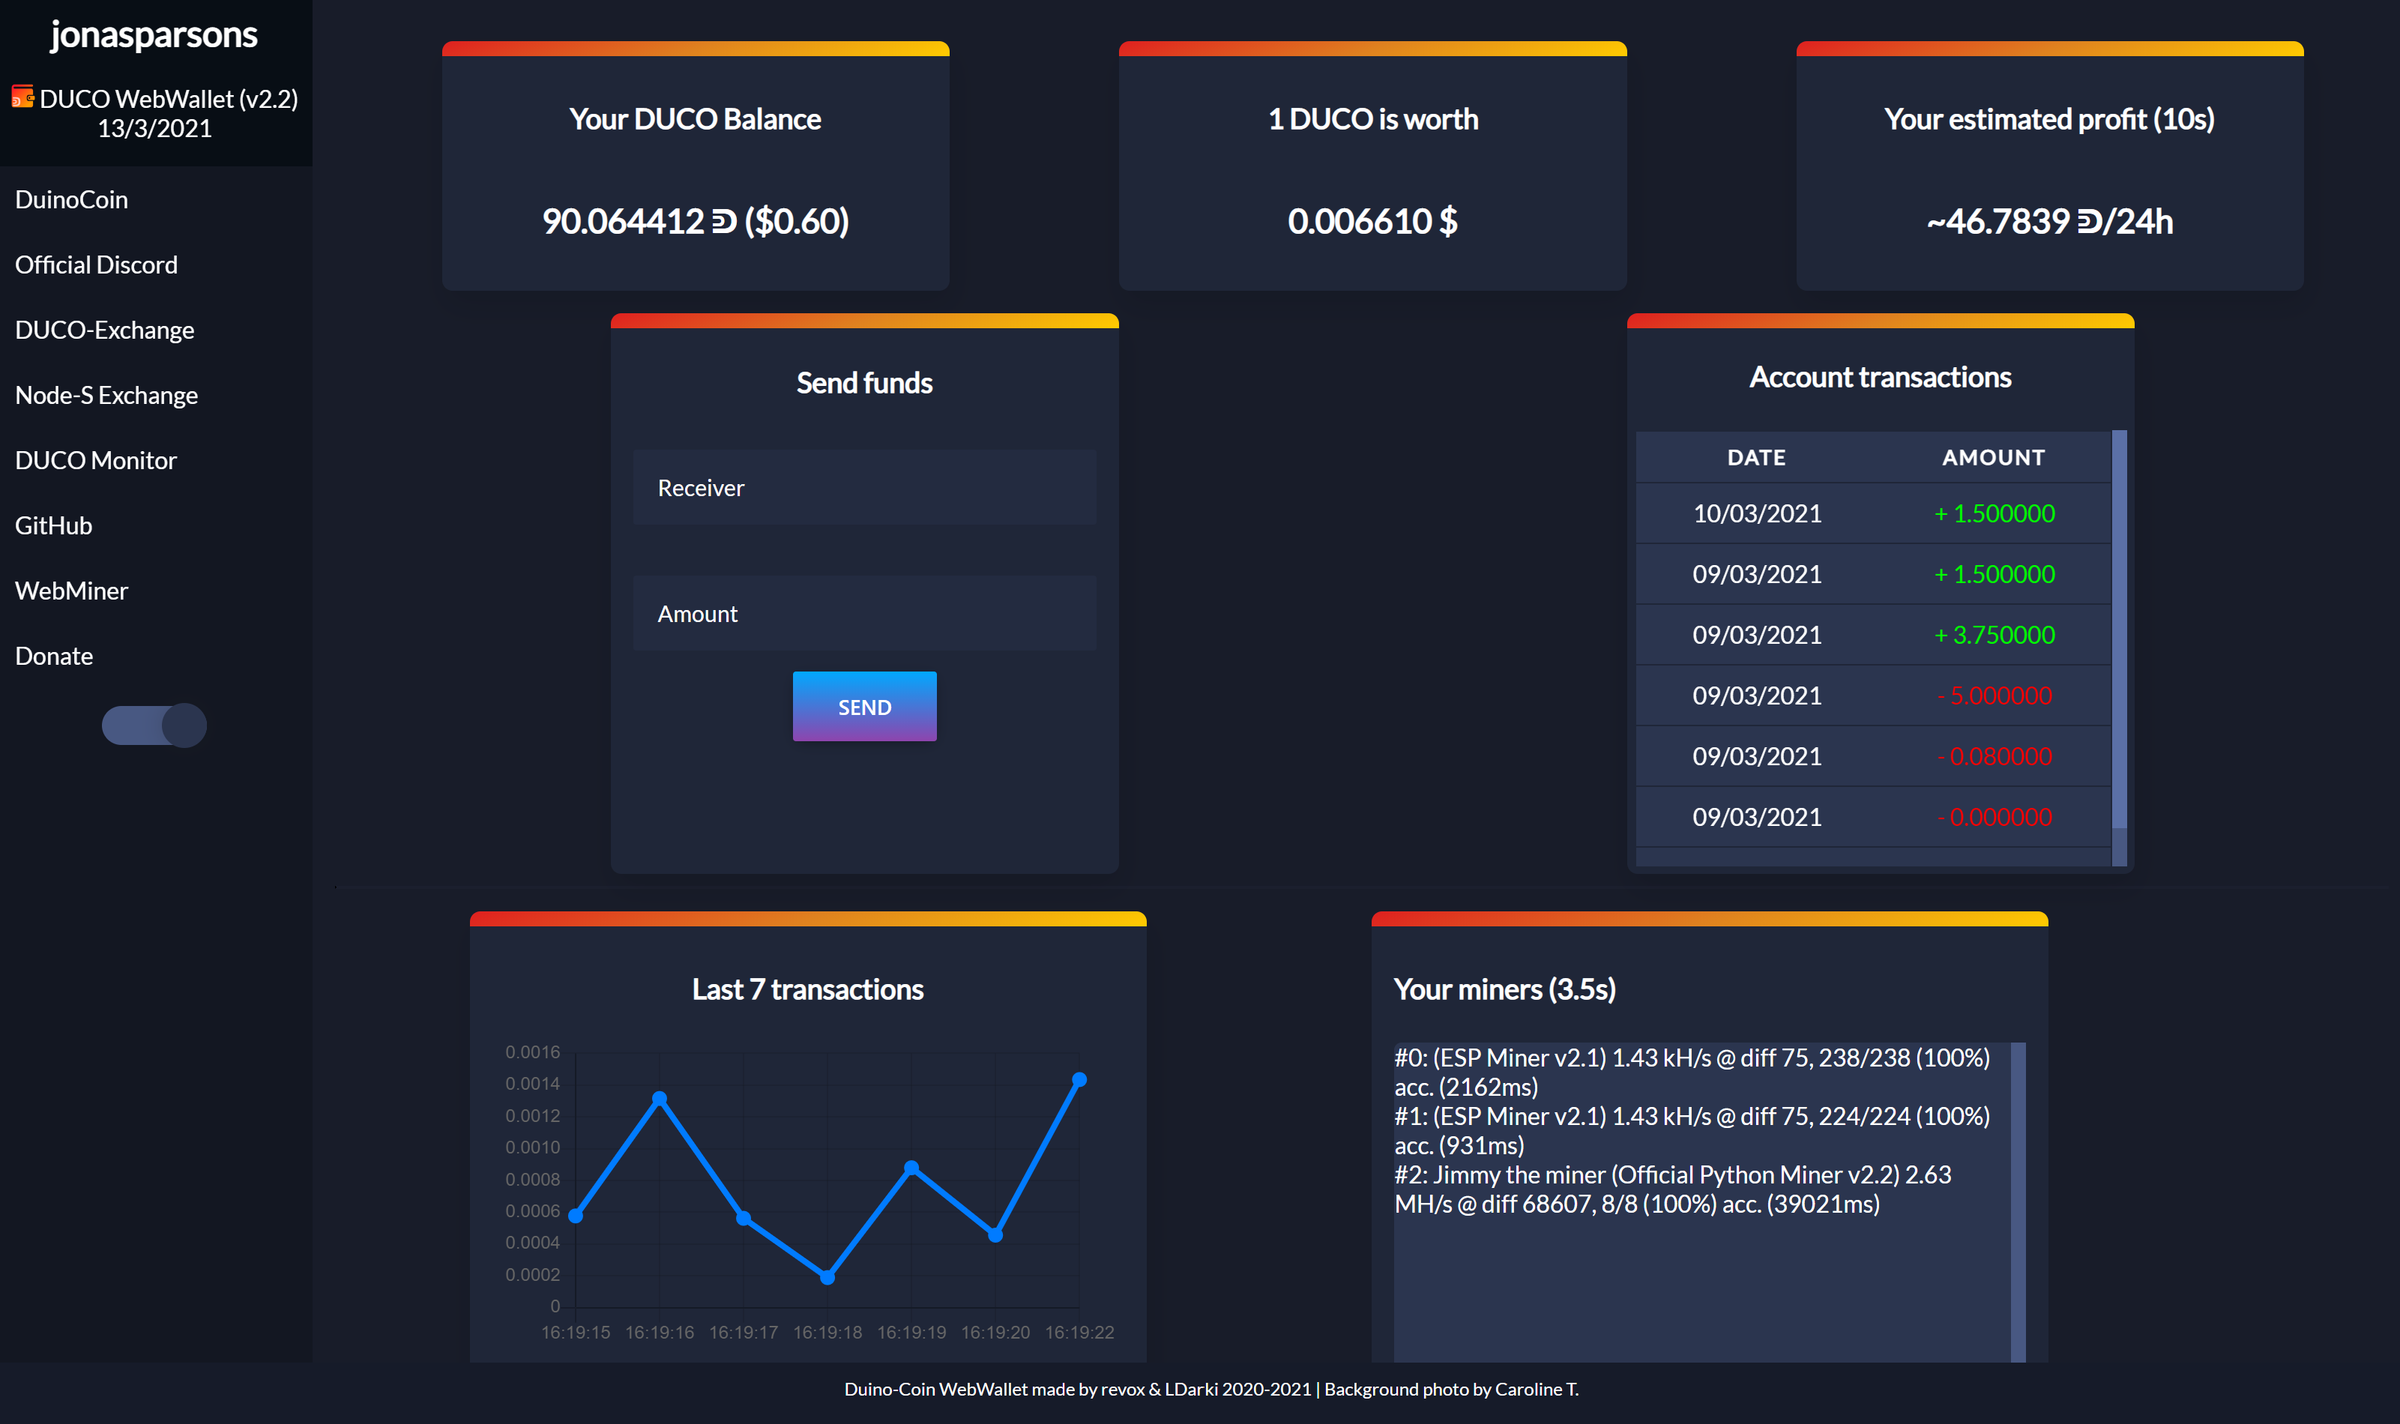
Task: Click the last data point on the chart
Action: [x=1081, y=1079]
